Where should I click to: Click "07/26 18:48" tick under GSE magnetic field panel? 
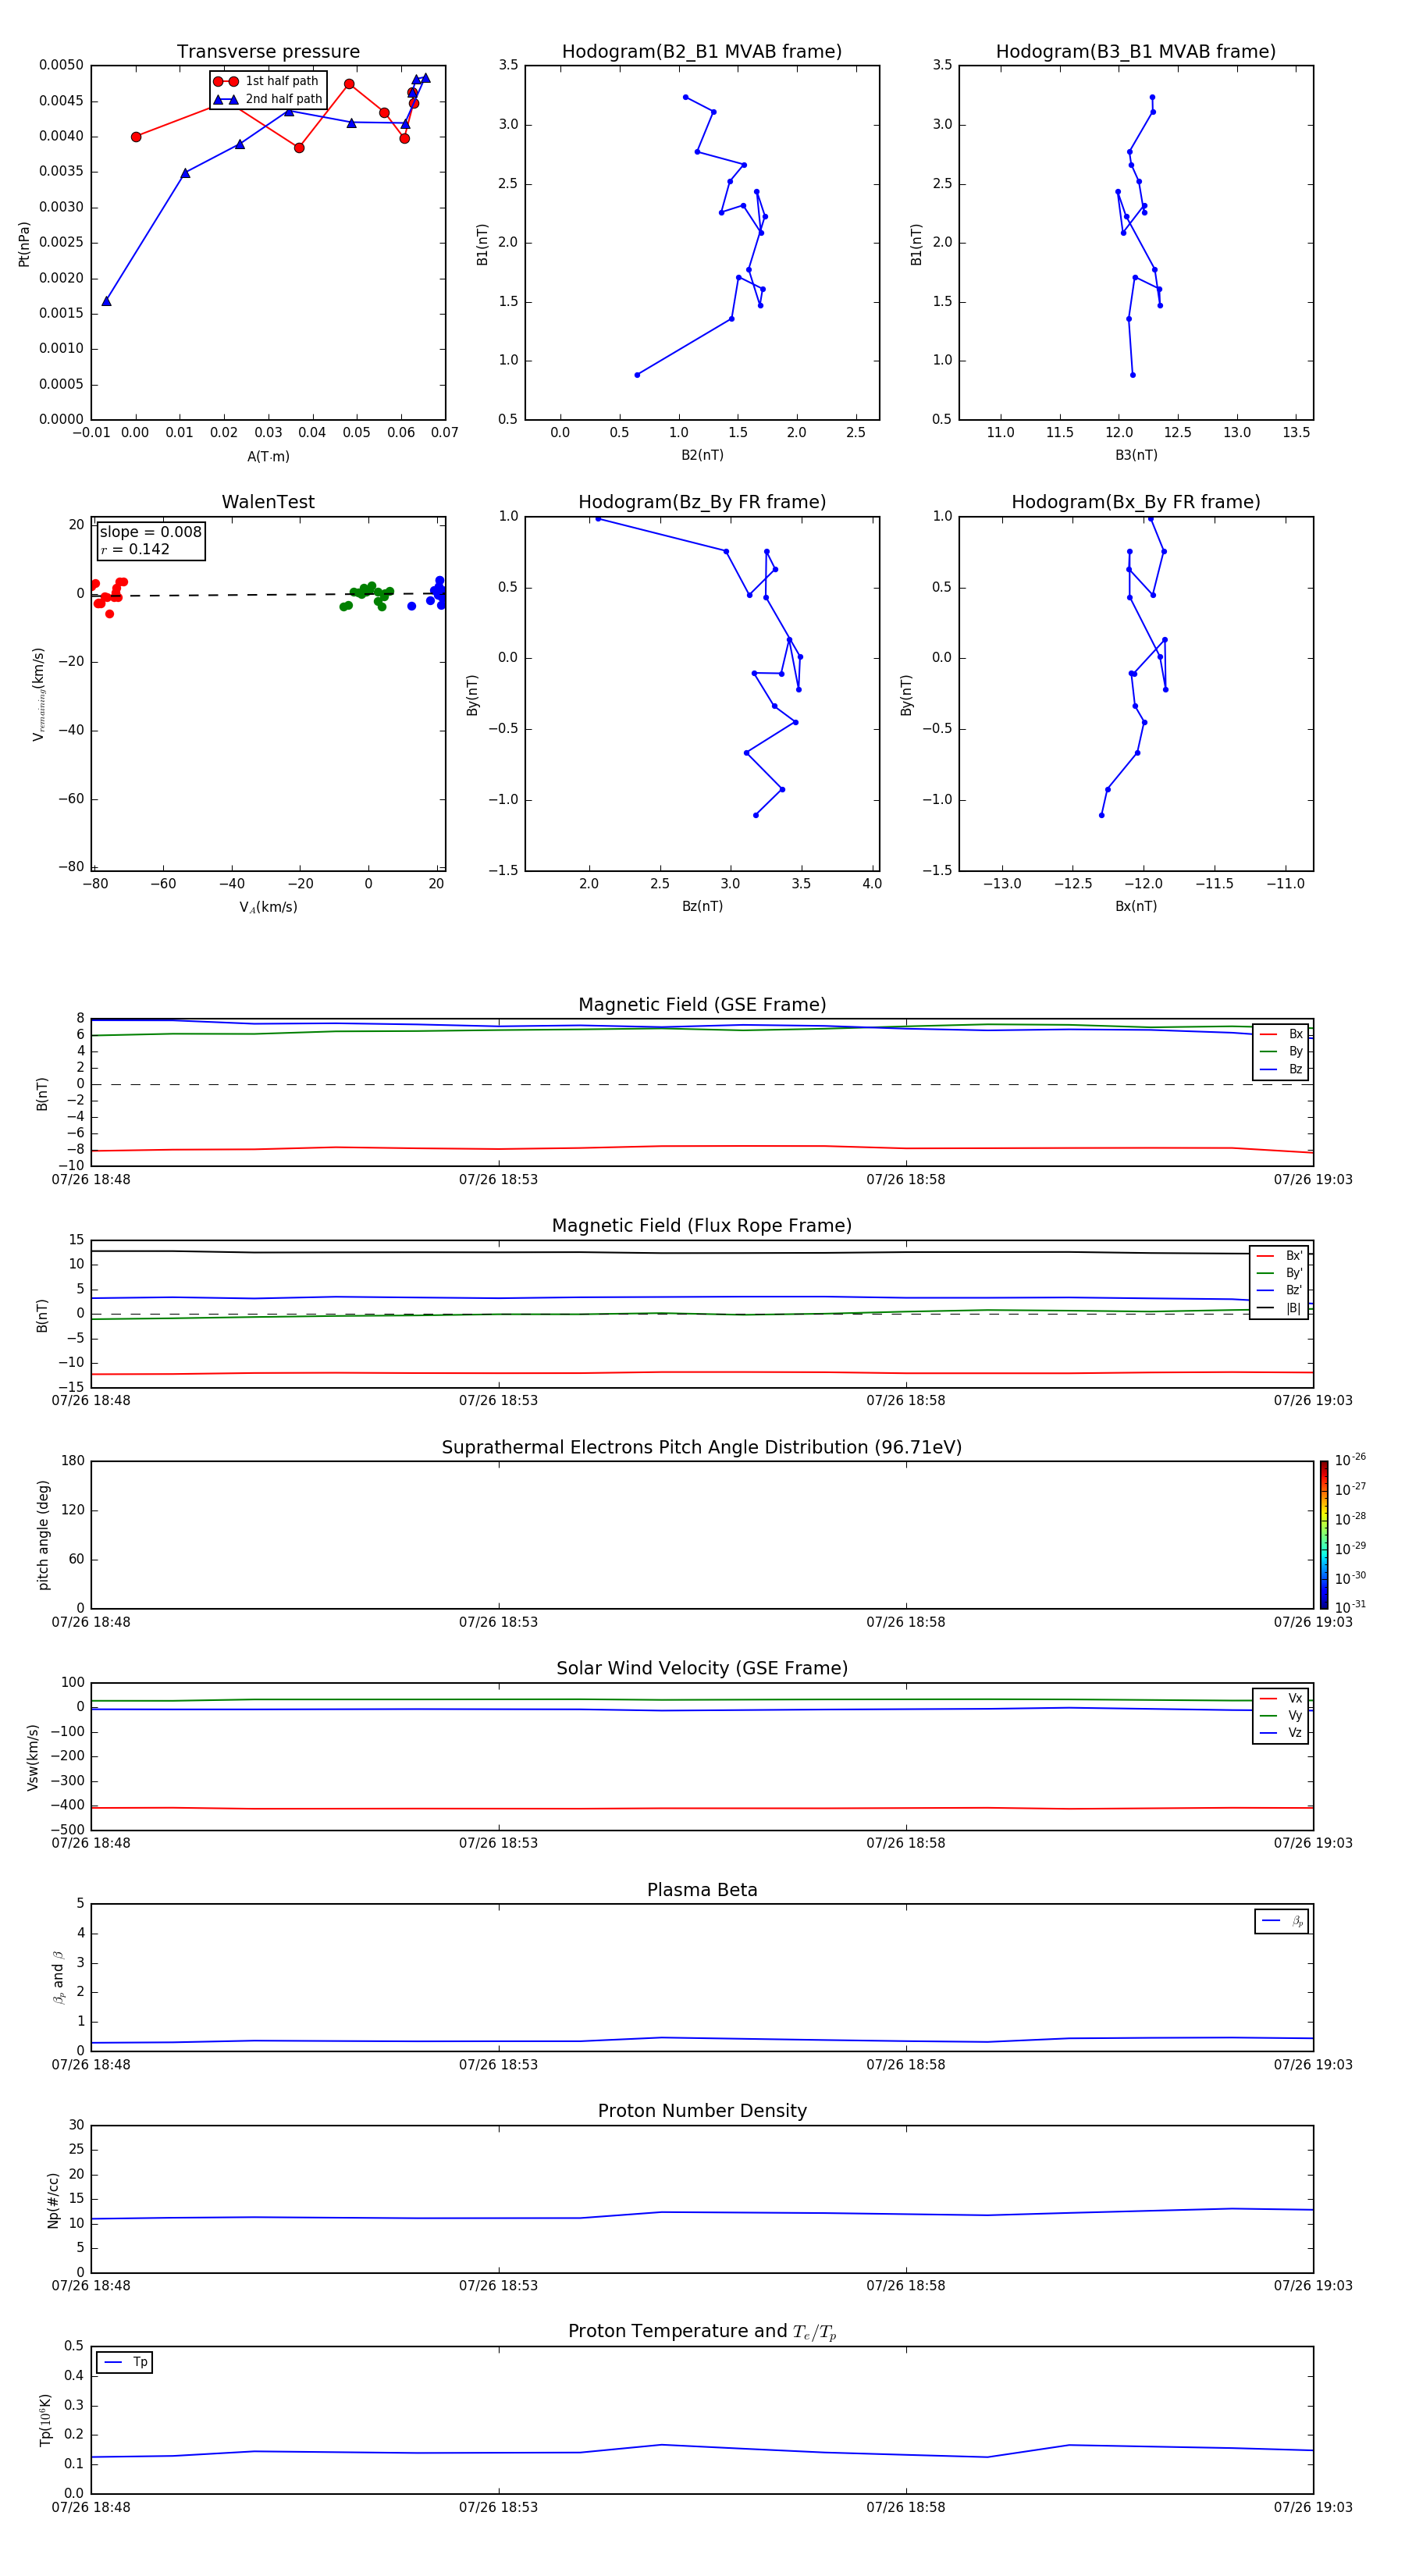(91, 1179)
